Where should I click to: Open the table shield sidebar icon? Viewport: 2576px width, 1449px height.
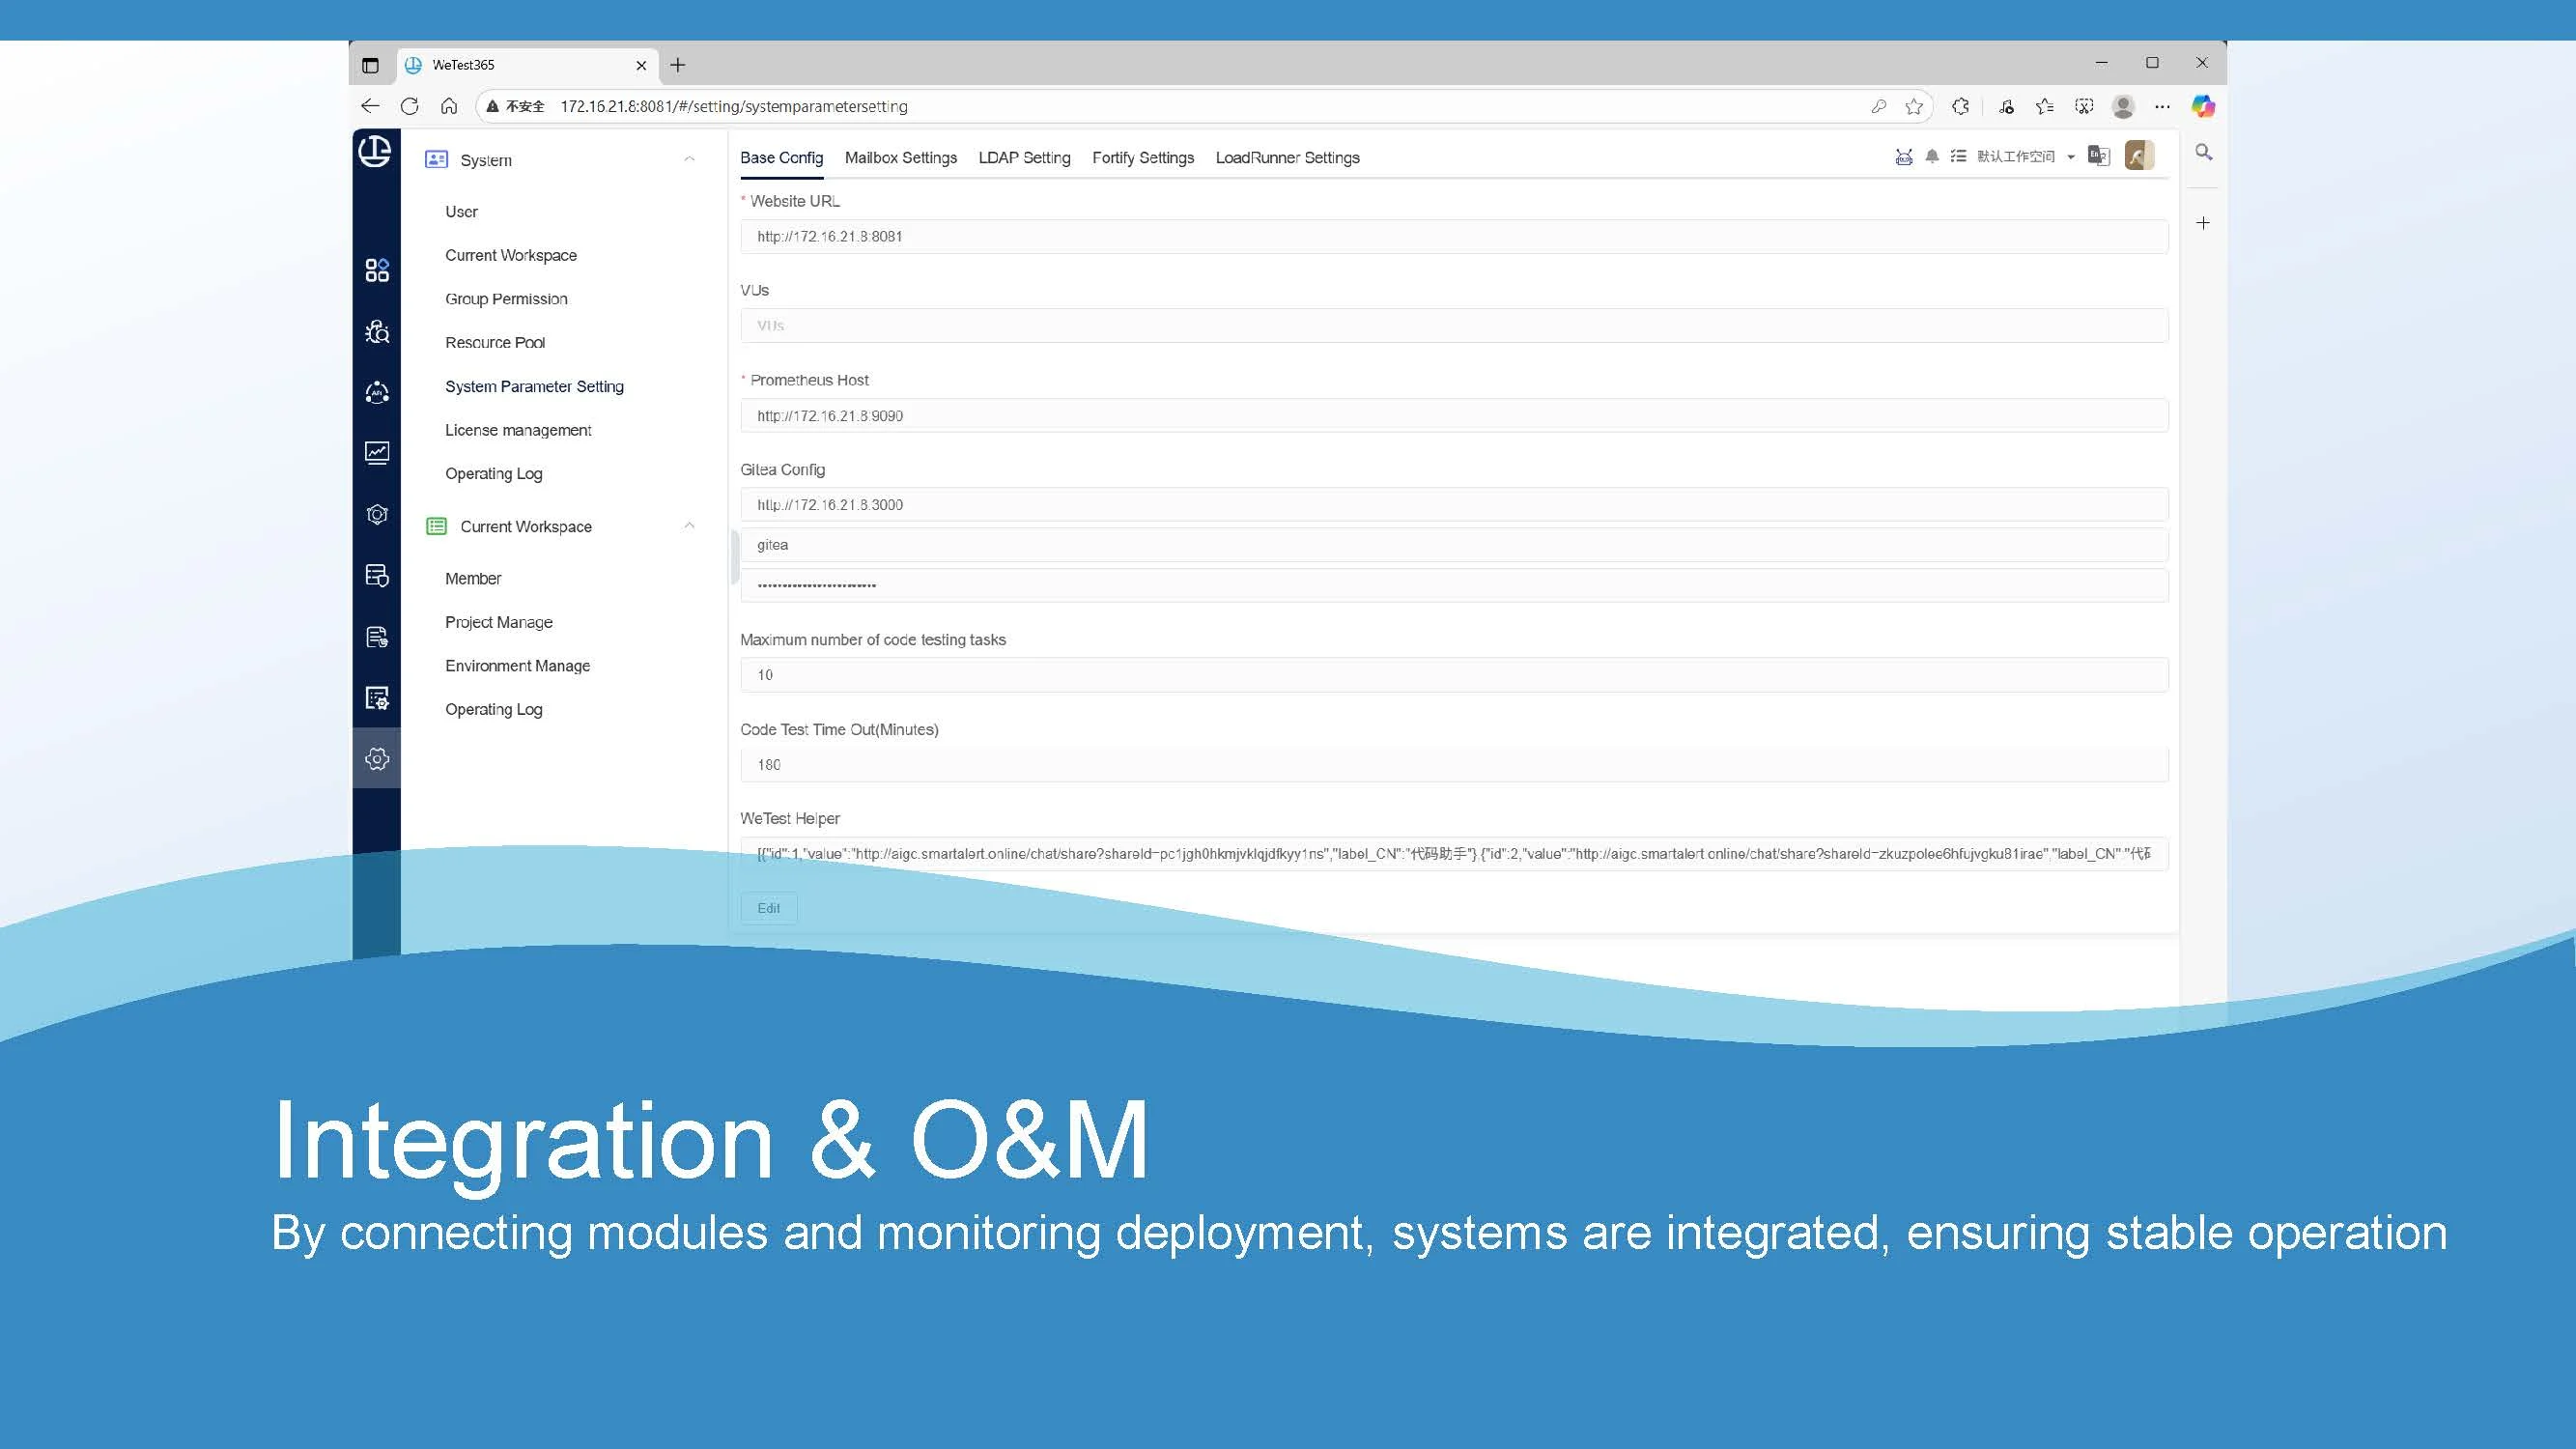coord(377,575)
